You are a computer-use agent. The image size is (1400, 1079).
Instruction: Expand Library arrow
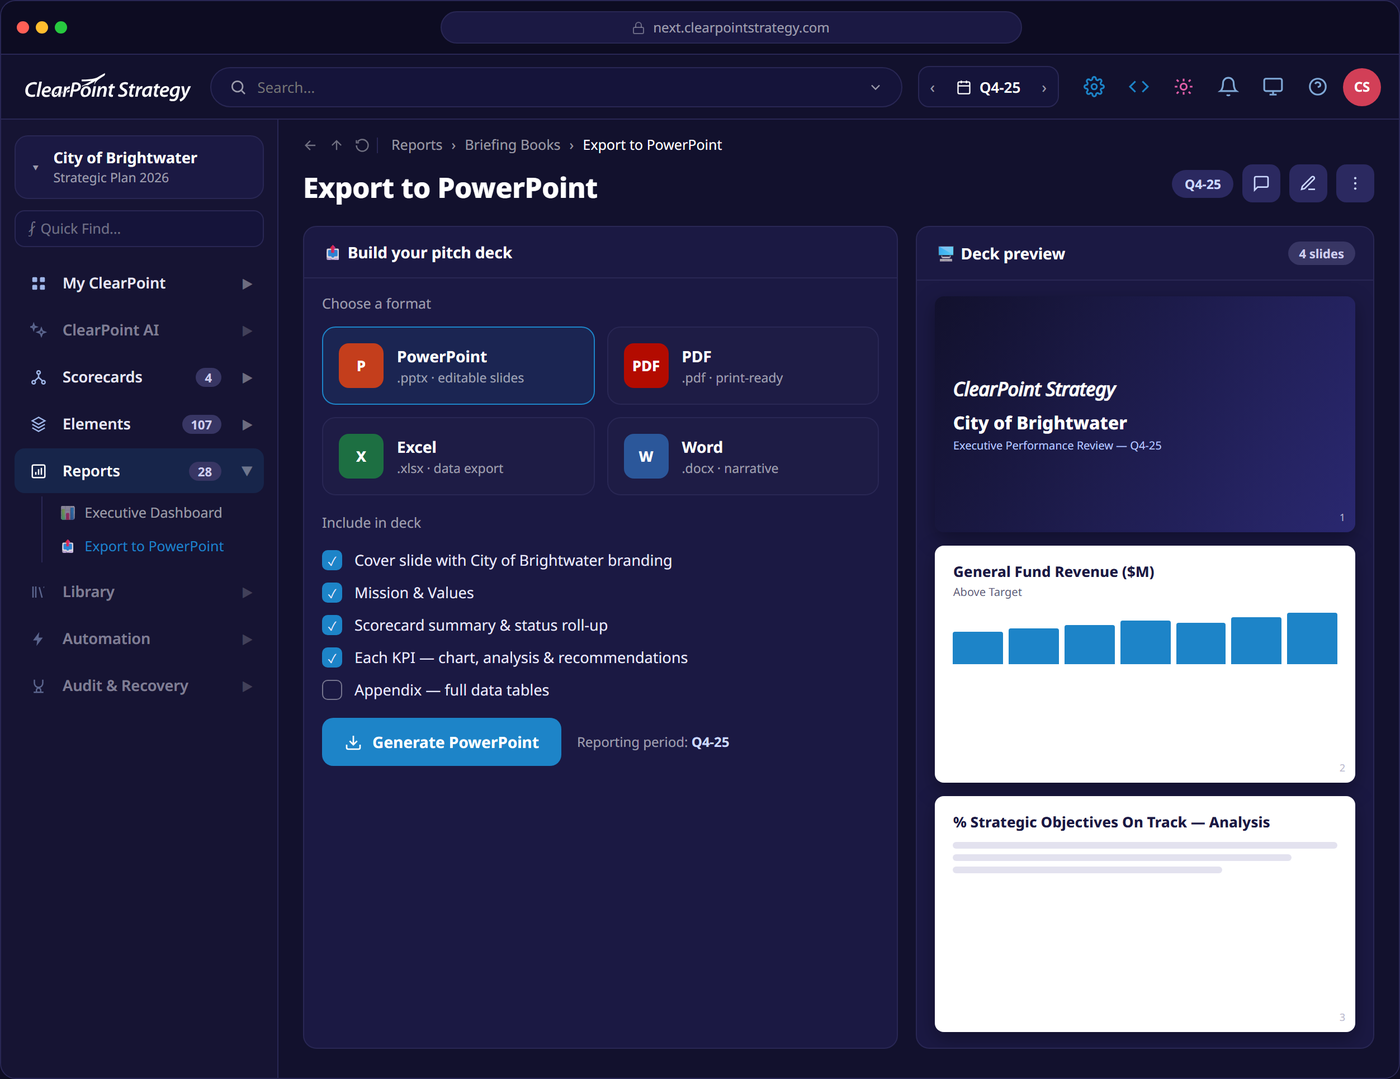point(247,593)
